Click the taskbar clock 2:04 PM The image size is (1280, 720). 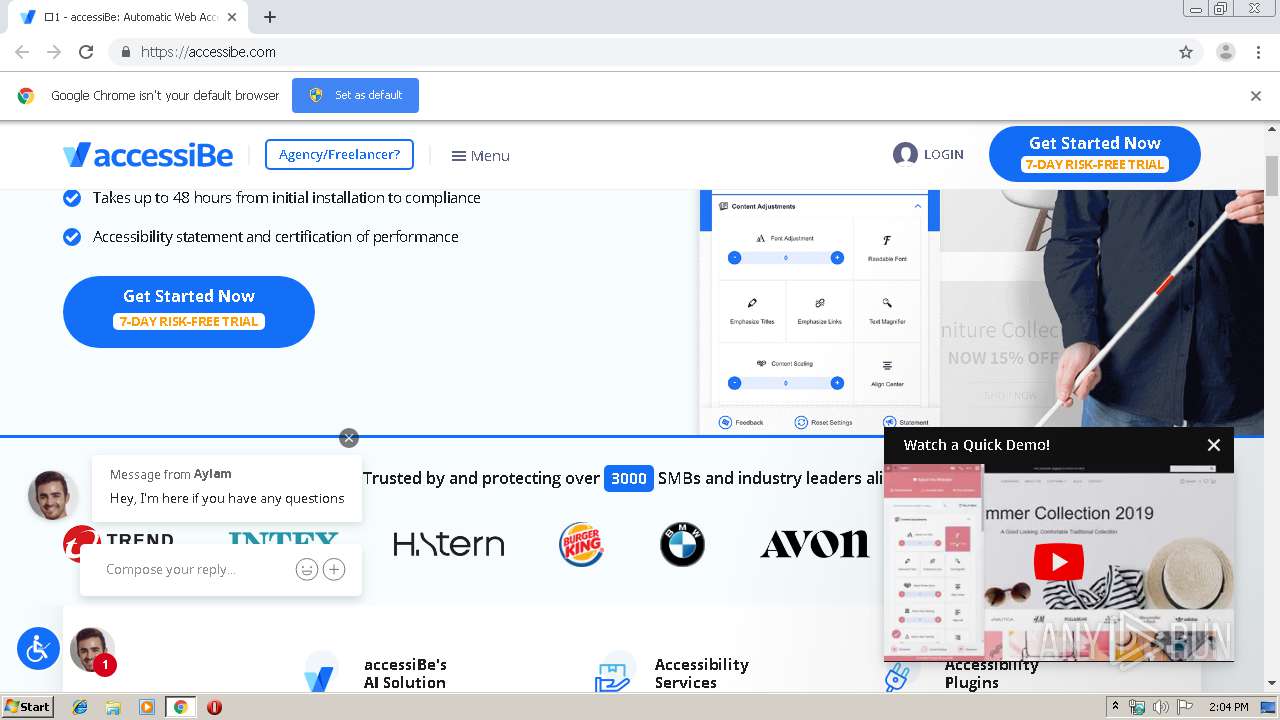[1228, 707]
